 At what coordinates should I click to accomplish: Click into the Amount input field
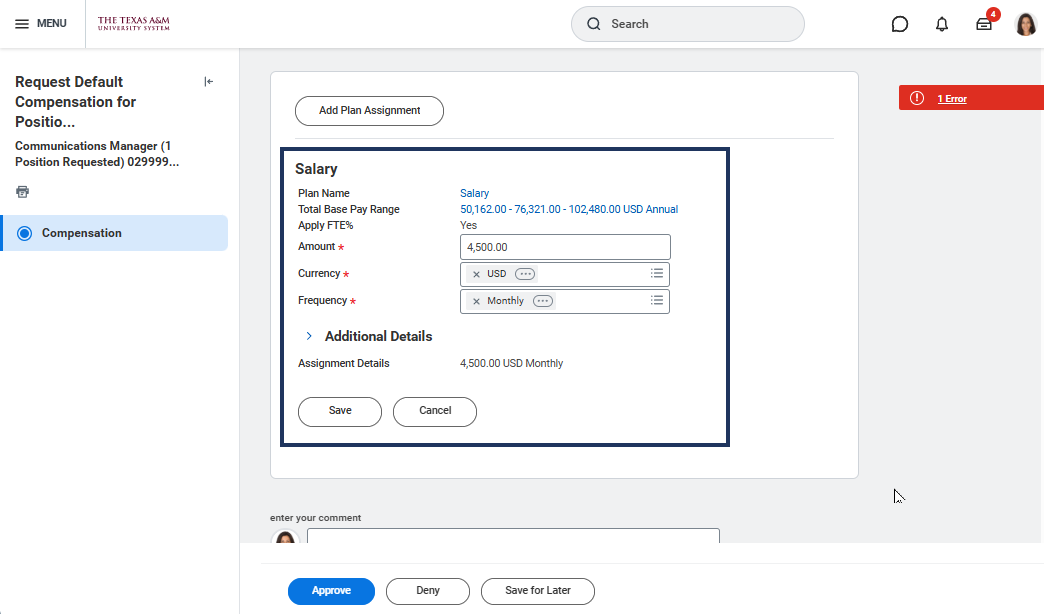click(x=565, y=247)
